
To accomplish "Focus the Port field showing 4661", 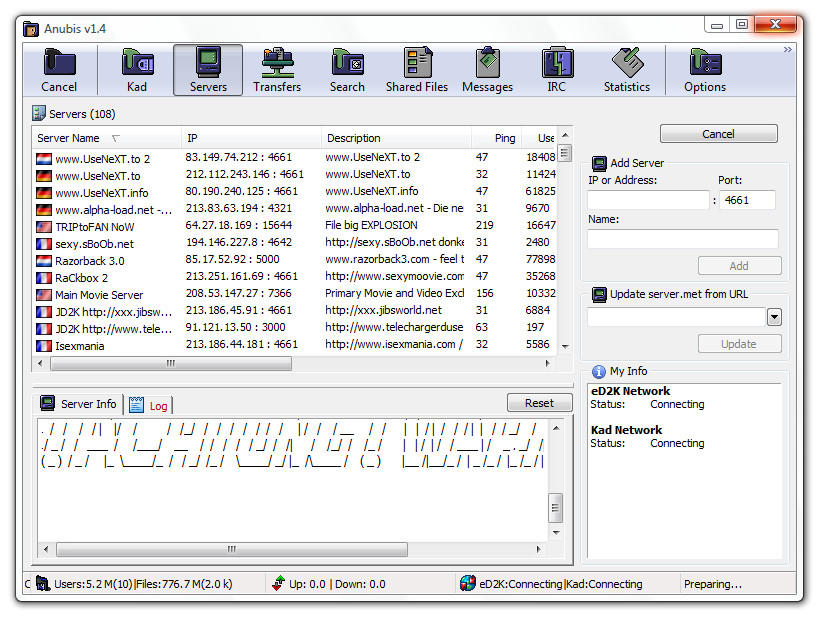I will [748, 200].
